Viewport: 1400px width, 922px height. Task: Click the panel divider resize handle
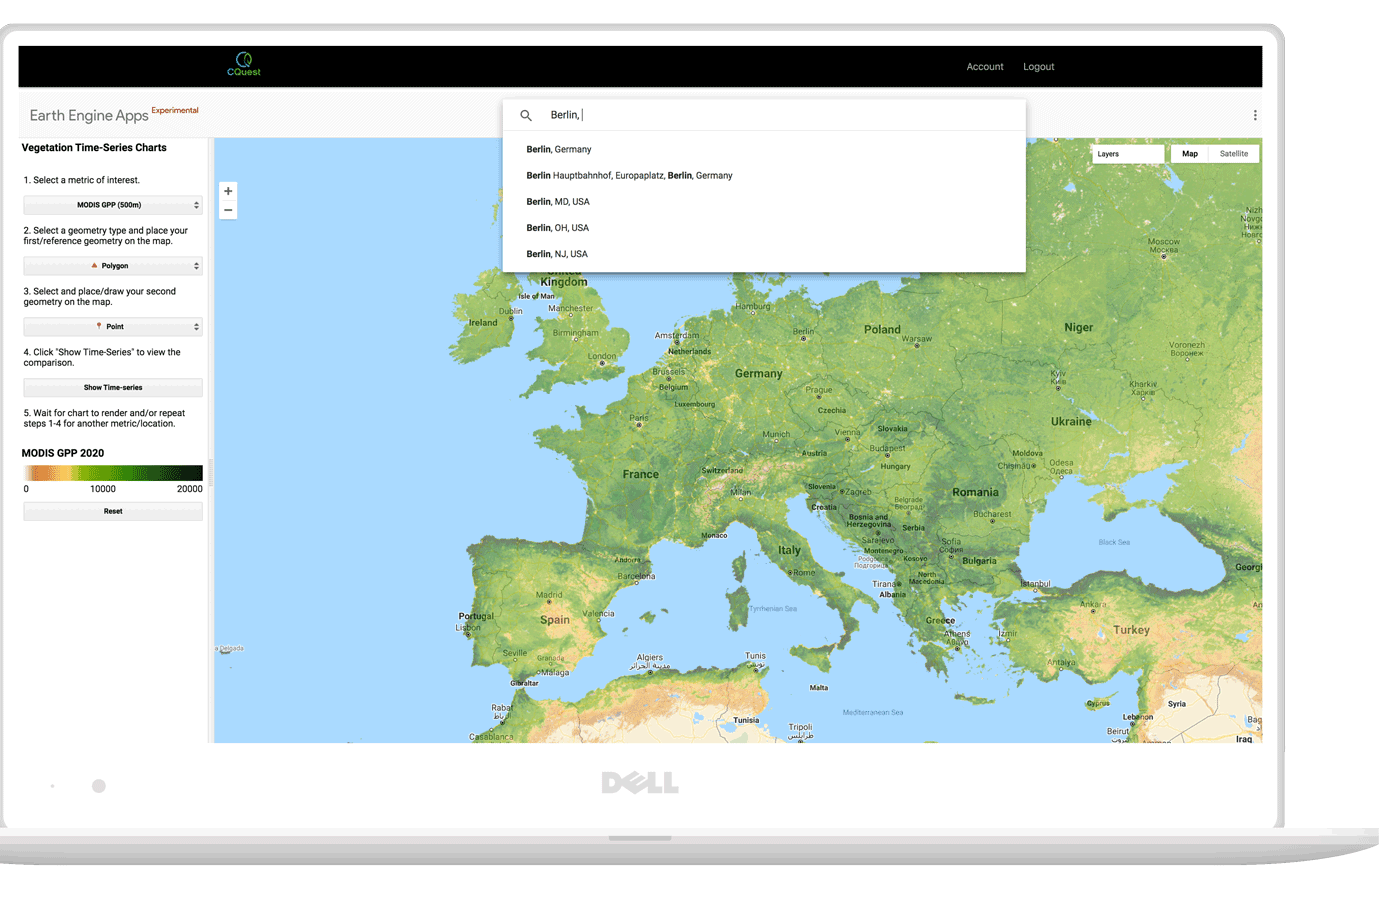pyautogui.click(x=211, y=475)
